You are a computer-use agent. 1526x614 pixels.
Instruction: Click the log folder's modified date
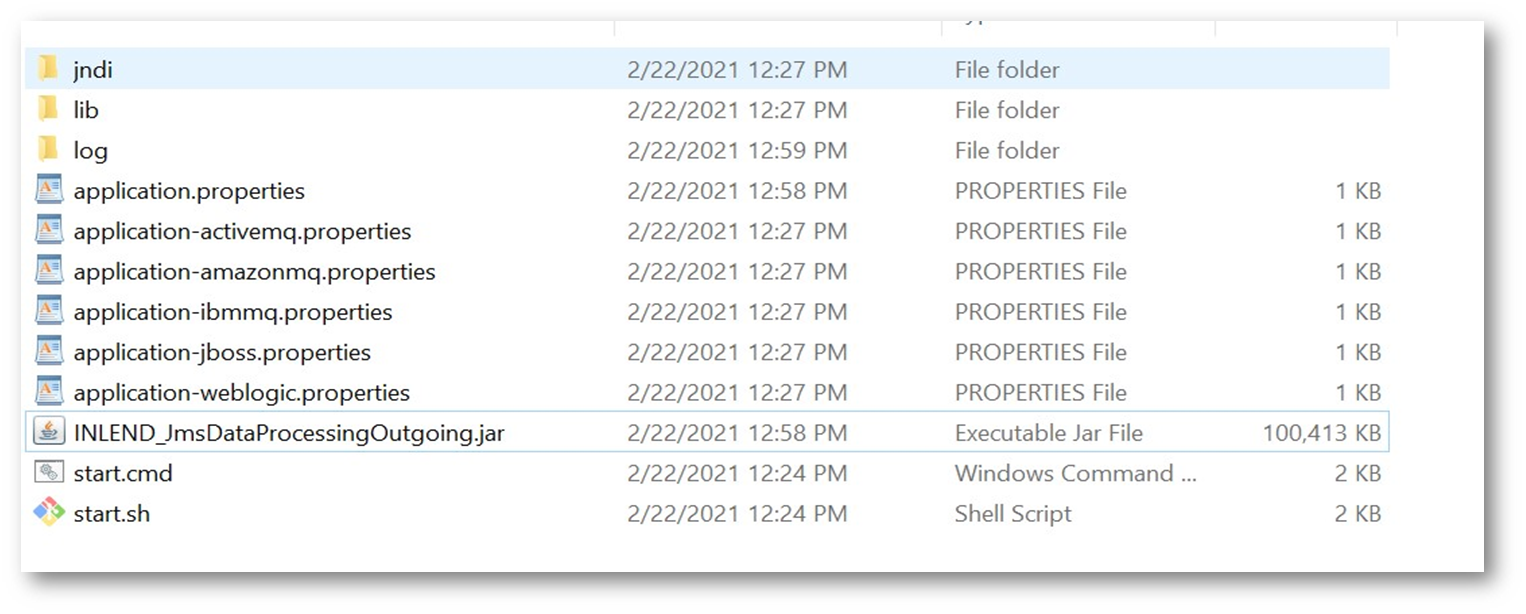point(737,151)
